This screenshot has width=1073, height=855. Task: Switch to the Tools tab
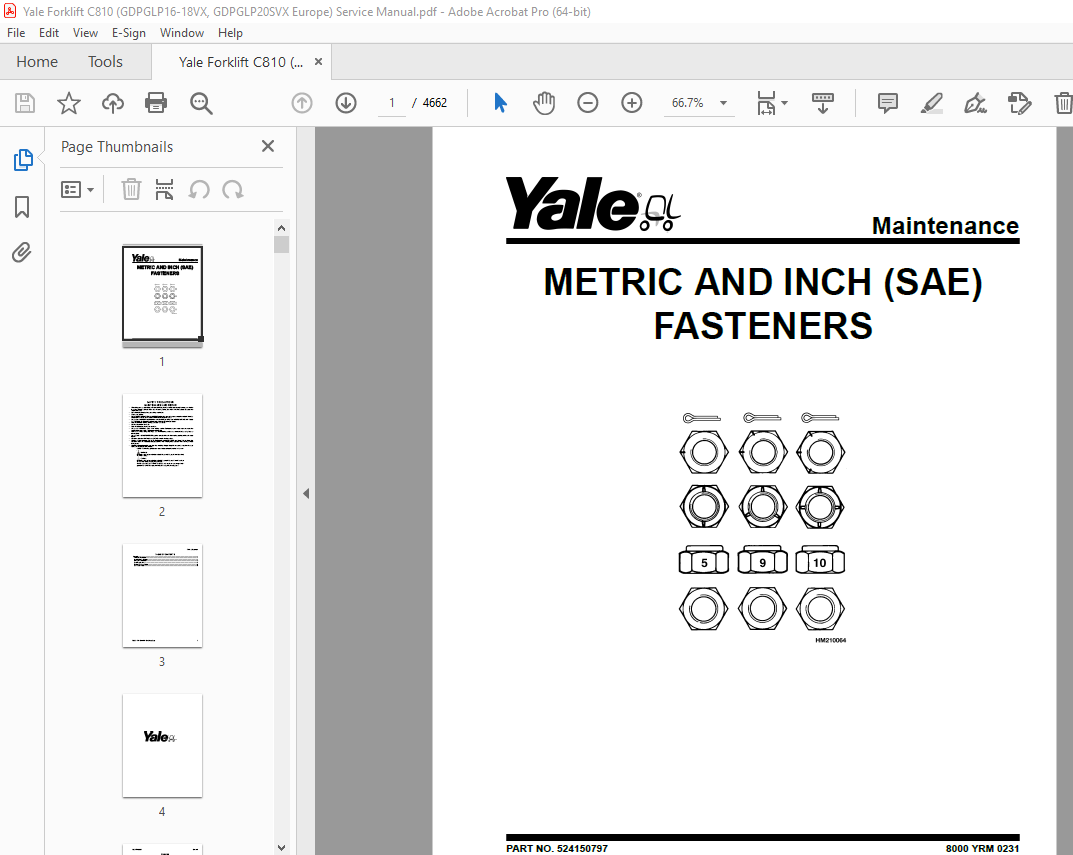pyautogui.click(x=105, y=62)
